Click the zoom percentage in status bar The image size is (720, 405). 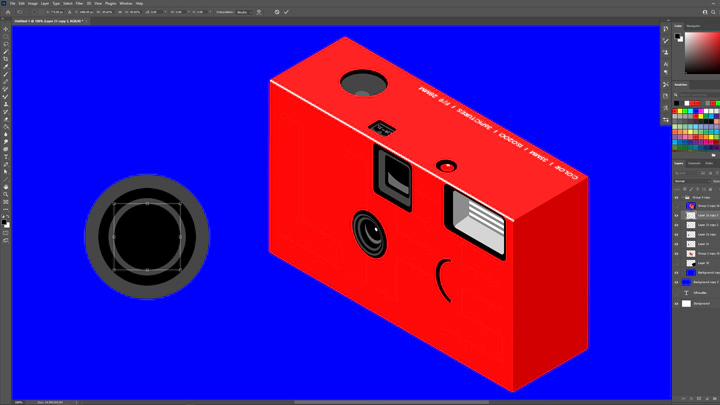[18, 402]
